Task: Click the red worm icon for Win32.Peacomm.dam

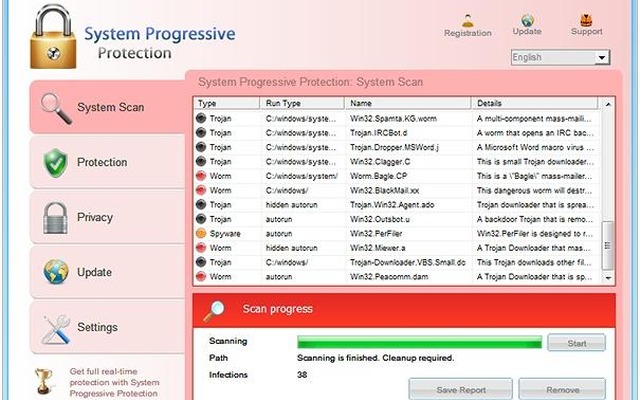Action: (201, 276)
